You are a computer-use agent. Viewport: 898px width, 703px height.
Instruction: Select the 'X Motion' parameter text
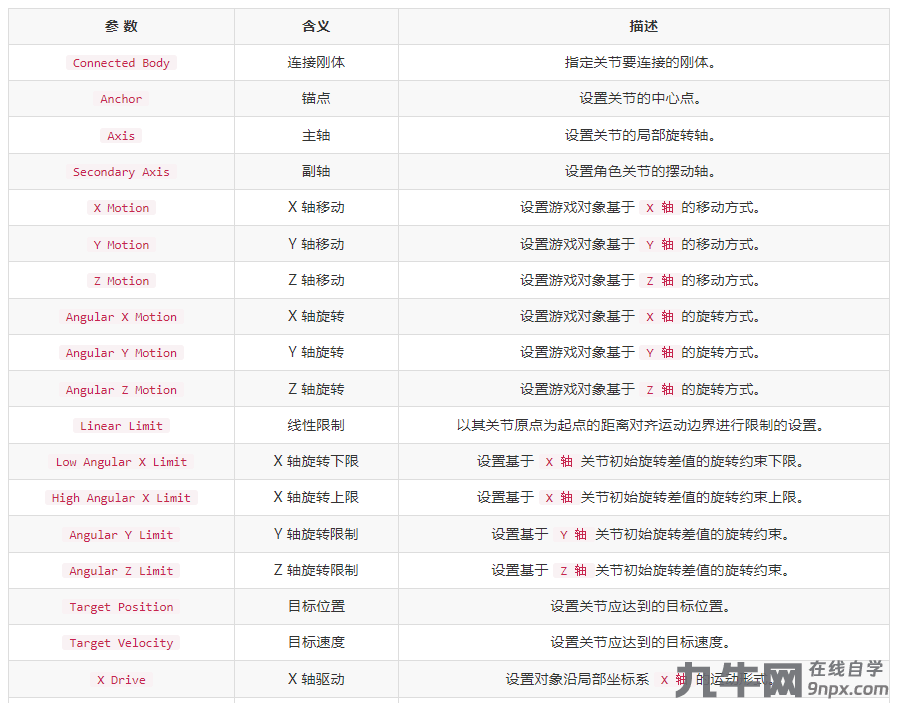121,208
